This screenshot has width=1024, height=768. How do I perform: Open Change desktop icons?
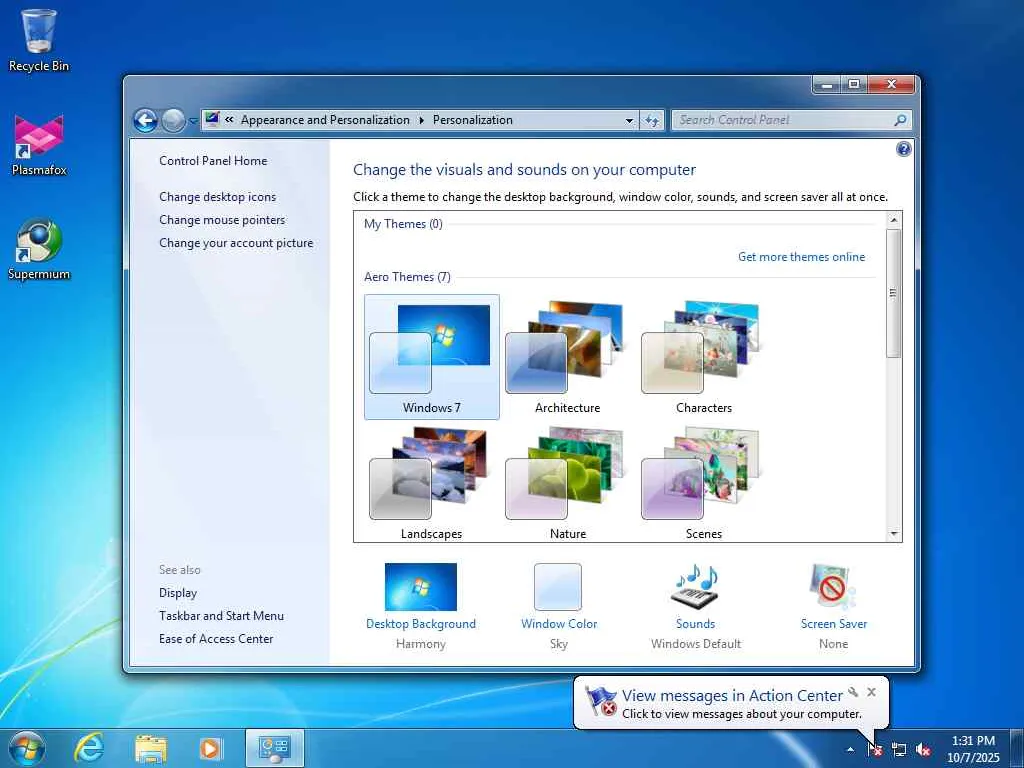click(217, 197)
